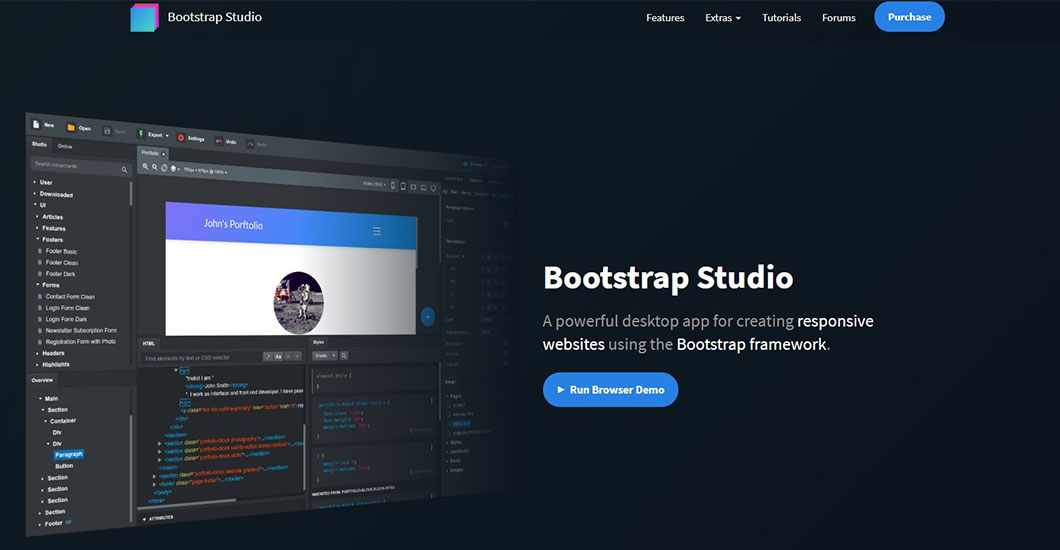This screenshot has width=1060, height=550.
Task: Click the blue round plus button
Action: (427, 317)
